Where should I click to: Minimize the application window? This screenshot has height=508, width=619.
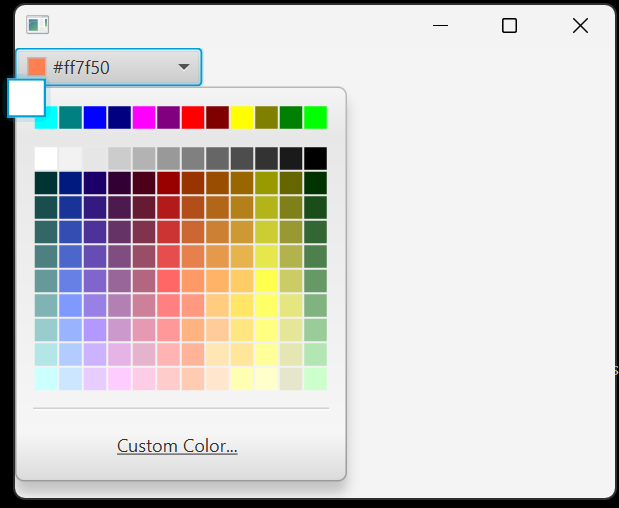[x=440, y=25]
